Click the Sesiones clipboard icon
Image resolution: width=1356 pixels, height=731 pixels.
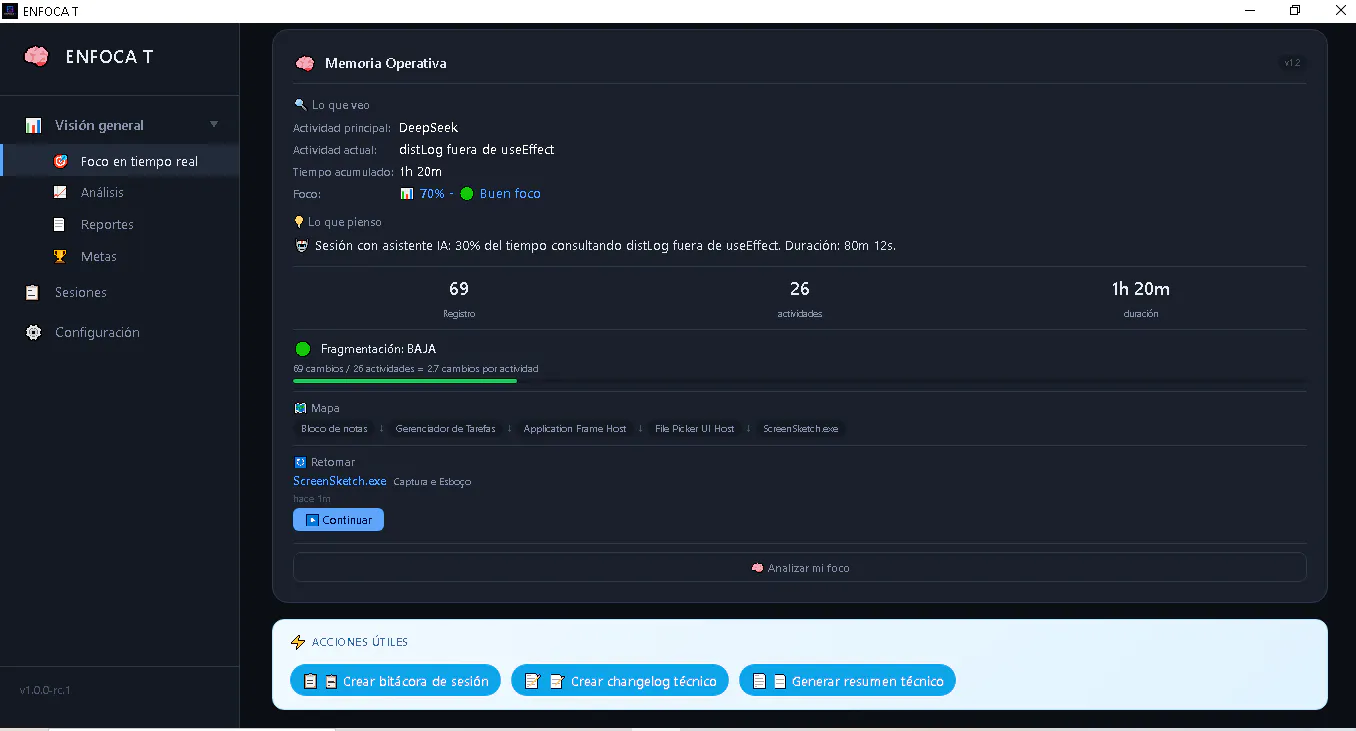click(33, 293)
